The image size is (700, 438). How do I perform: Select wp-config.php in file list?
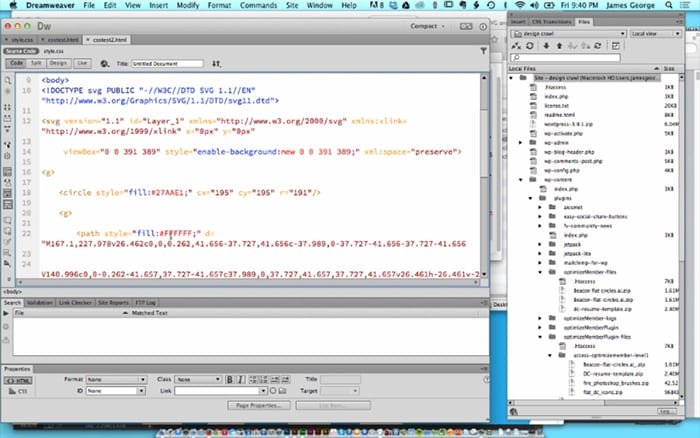562,171
